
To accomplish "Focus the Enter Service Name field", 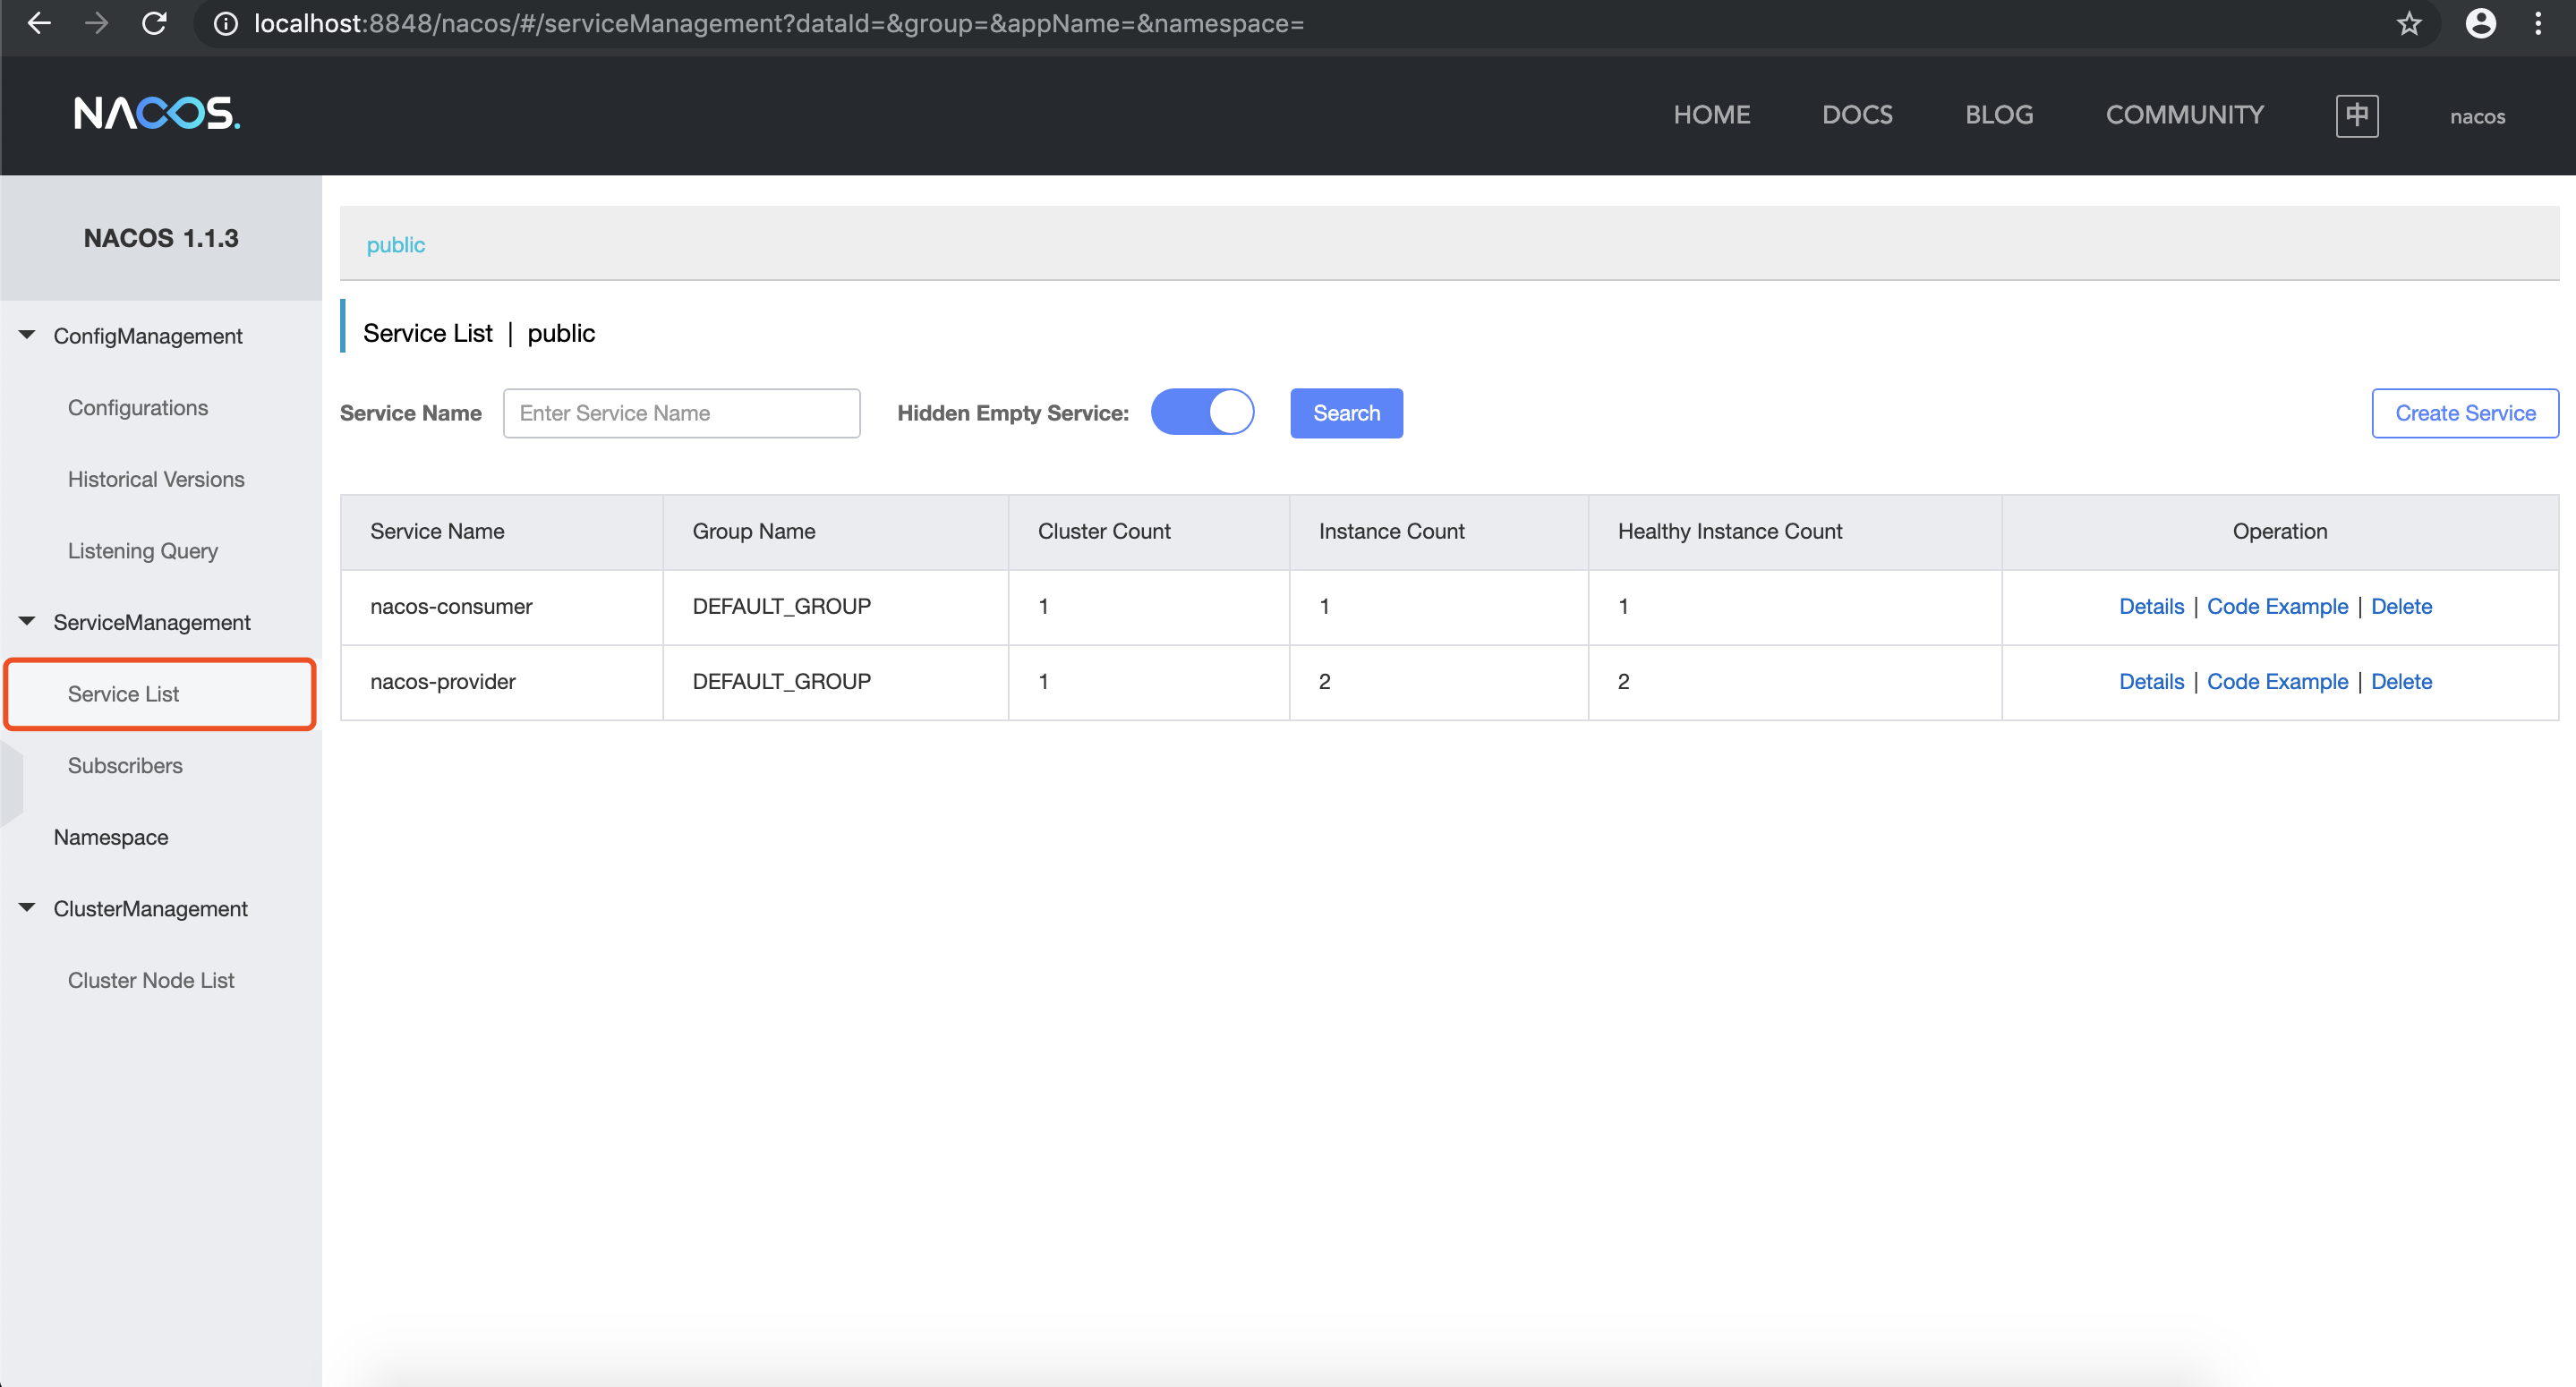I will 681,413.
